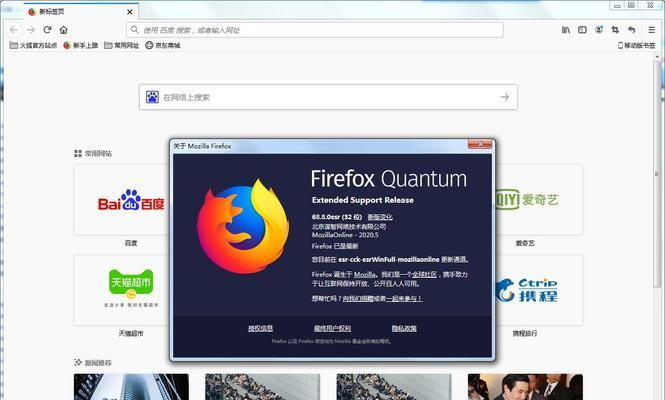Viewport: 665px width, 400px height.
Task: Reload the current page
Action: (x=47, y=30)
